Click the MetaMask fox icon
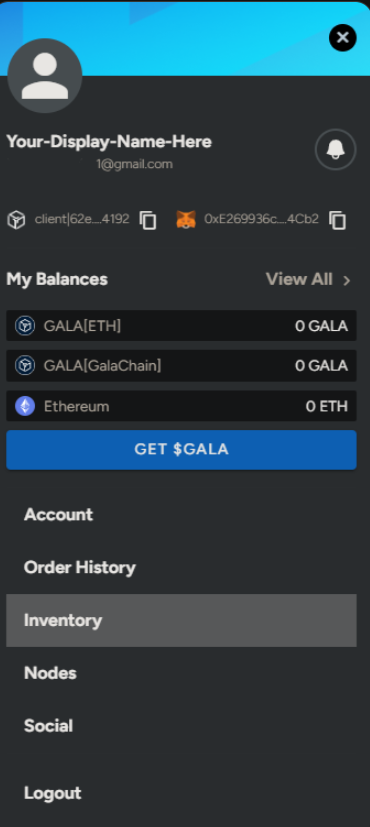This screenshot has width=370, height=827. point(186,219)
